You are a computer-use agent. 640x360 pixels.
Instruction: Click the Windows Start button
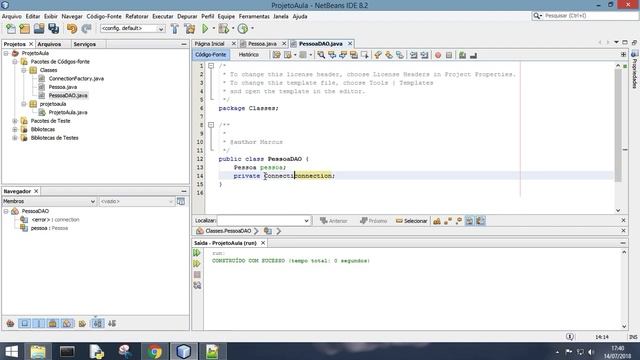[x=11, y=351]
